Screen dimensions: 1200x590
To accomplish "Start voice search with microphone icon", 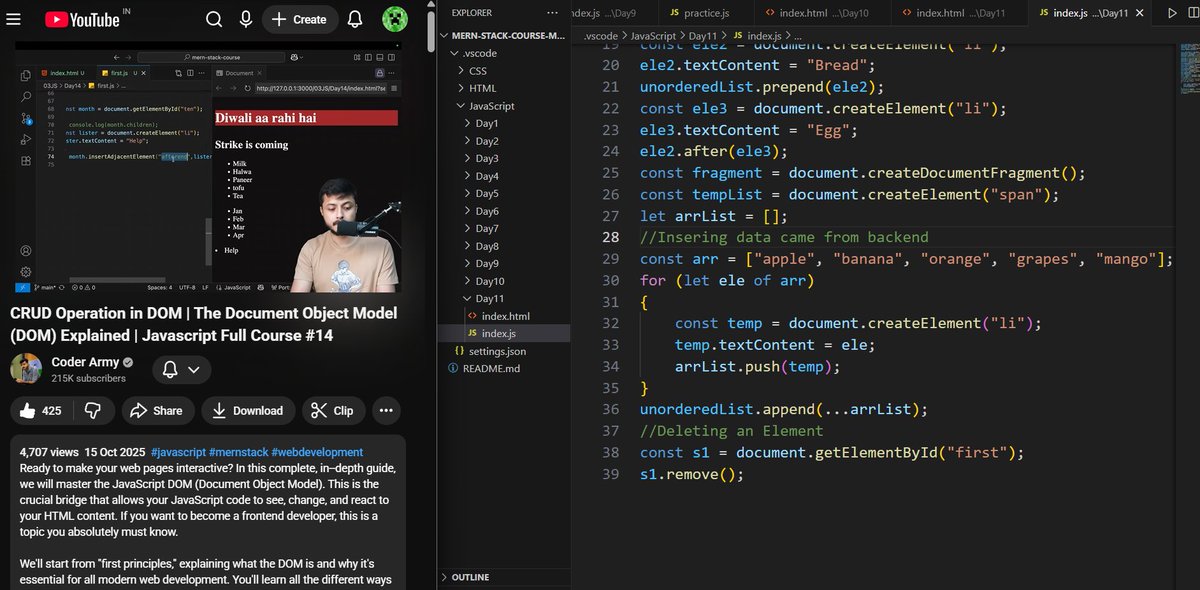I will 245,19.
